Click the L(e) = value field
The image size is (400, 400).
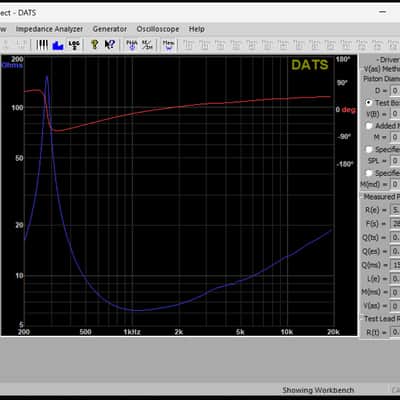[395, 279]
